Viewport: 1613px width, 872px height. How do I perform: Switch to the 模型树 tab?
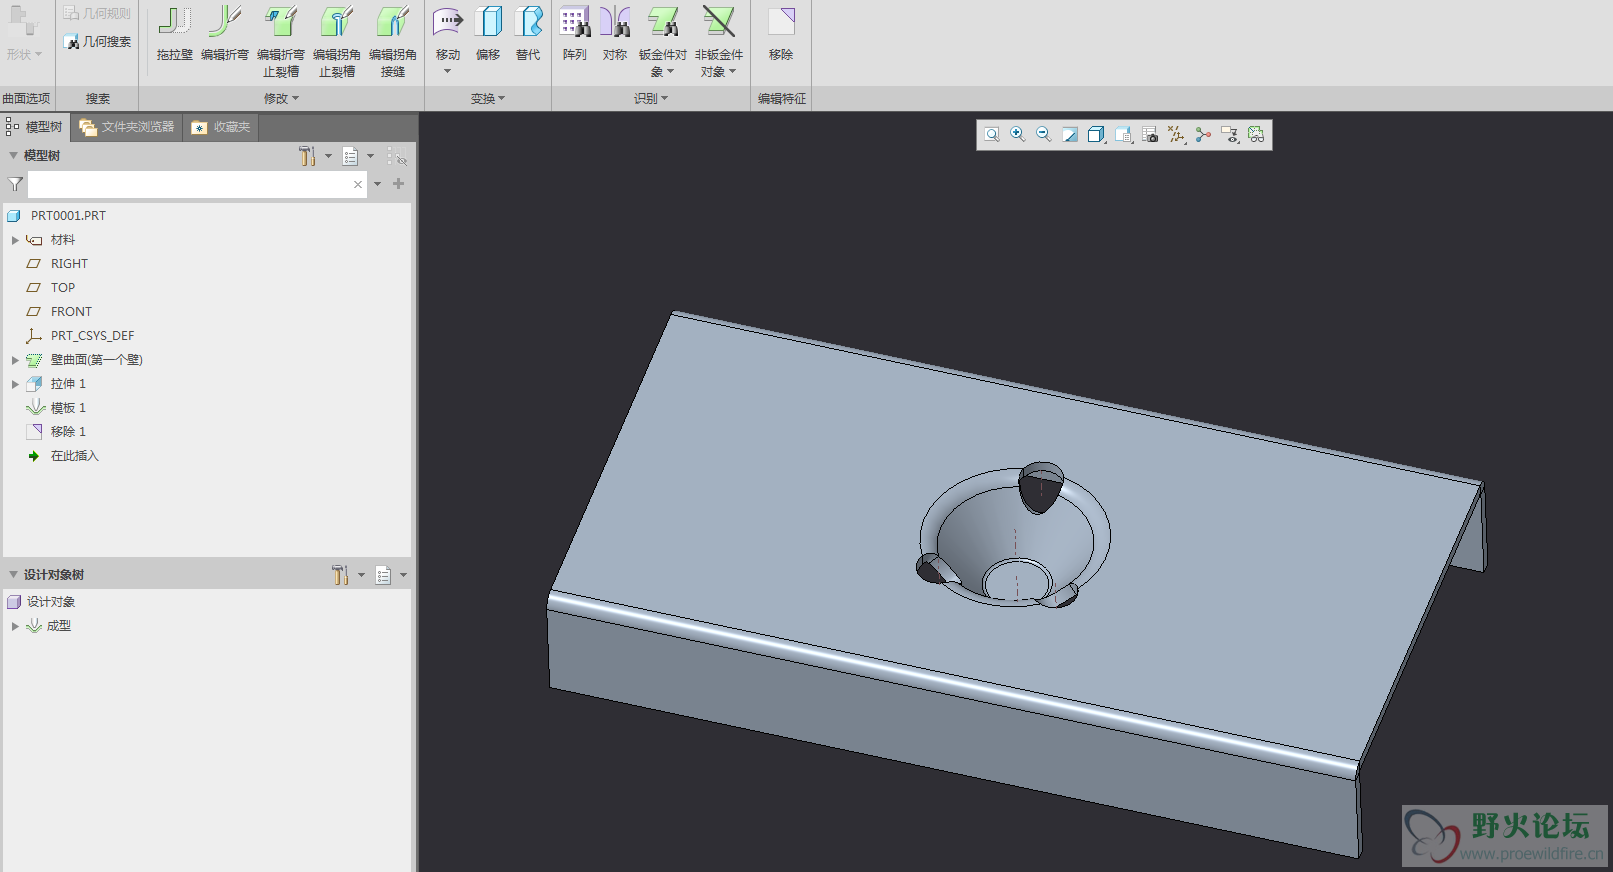pyautogui.click(x=35, y=127)
